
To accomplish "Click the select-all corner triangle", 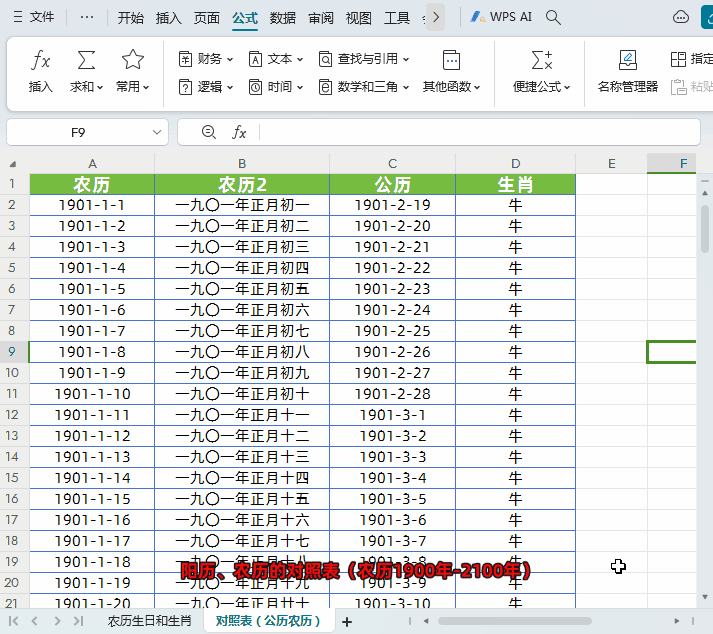I will (x=13, y=164).
